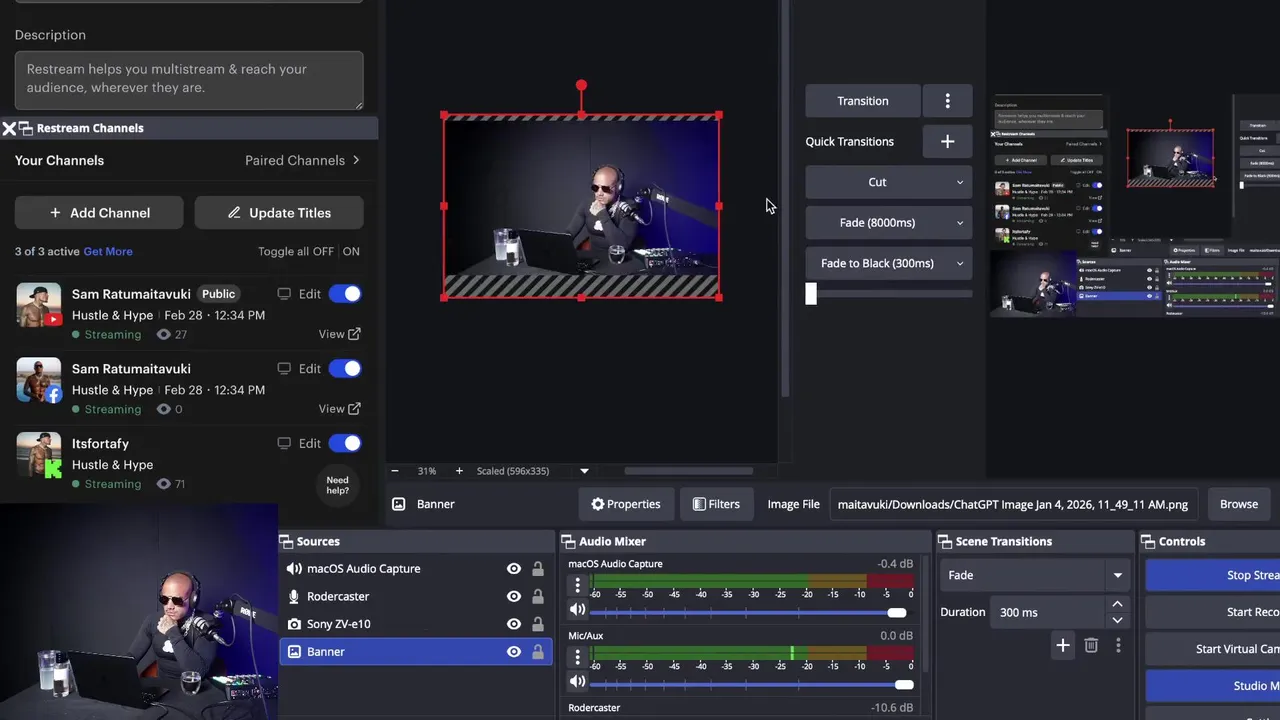This screenshot has width=1280, height=720.
Task: Click the Description text area
Action: [189, 80]
